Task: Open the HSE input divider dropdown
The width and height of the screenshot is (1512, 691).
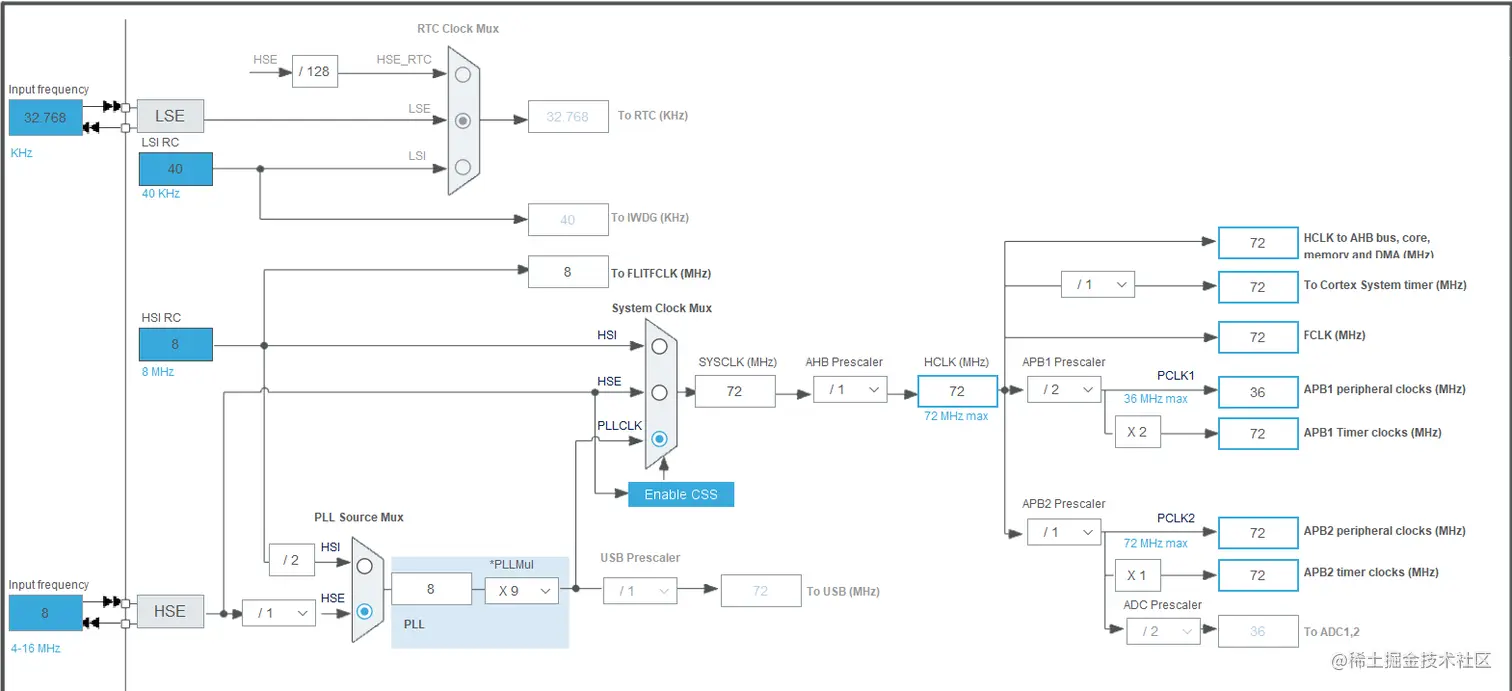Action: pos(279,612)
